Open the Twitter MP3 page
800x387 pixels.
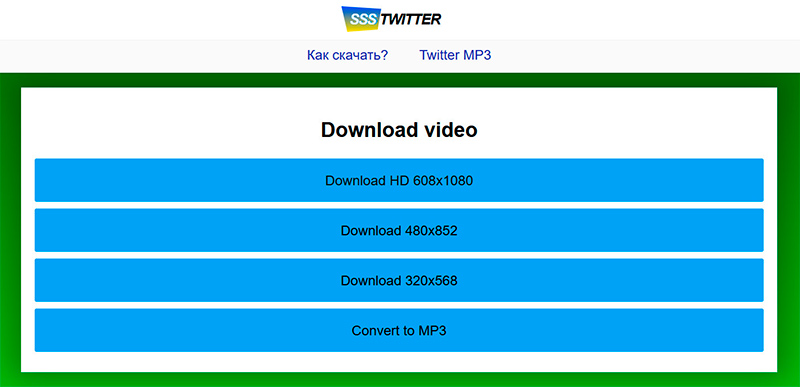point(455,55)
